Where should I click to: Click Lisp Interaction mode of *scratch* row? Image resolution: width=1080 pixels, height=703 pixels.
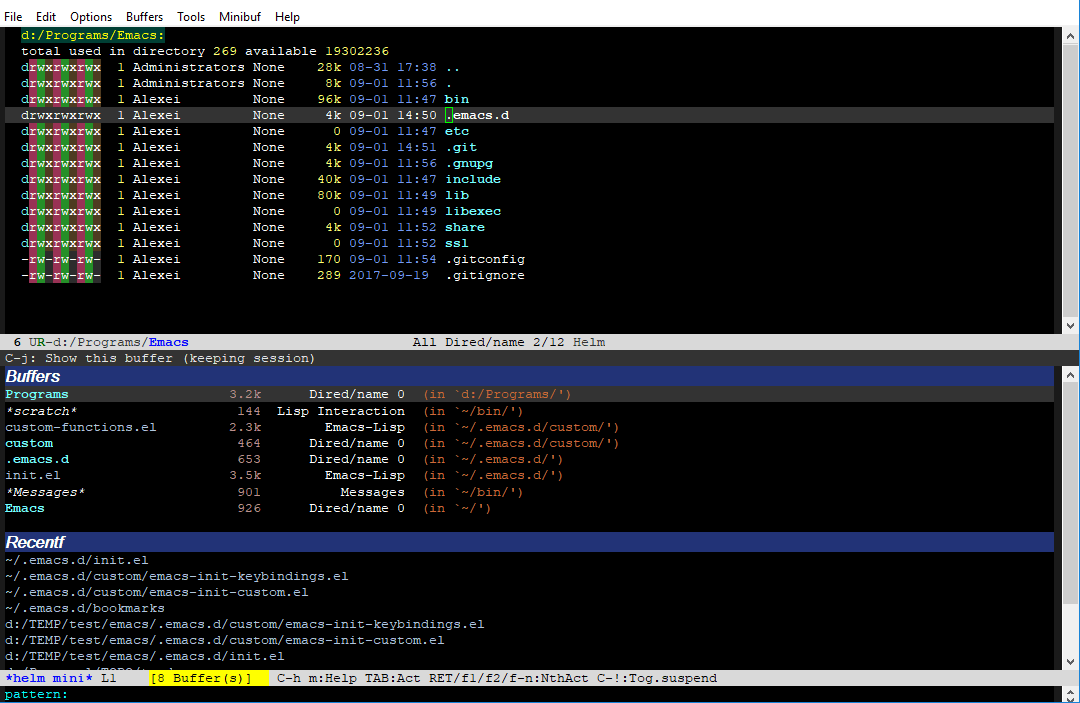pyautogui.click(x=341, y=411)
